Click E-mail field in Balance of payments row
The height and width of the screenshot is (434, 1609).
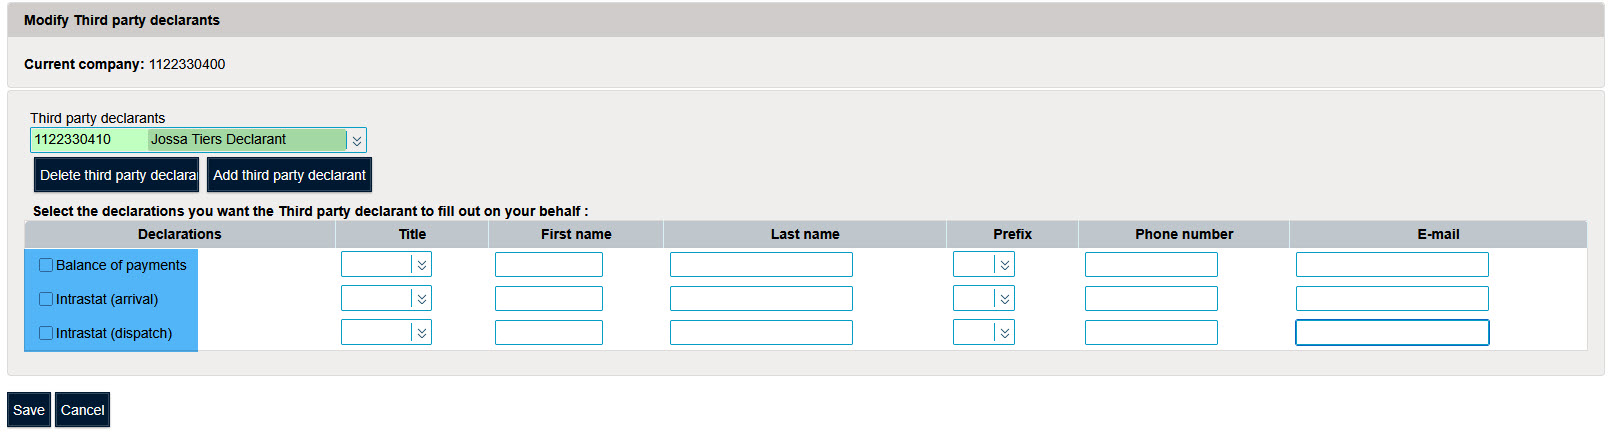[1391, 265]
